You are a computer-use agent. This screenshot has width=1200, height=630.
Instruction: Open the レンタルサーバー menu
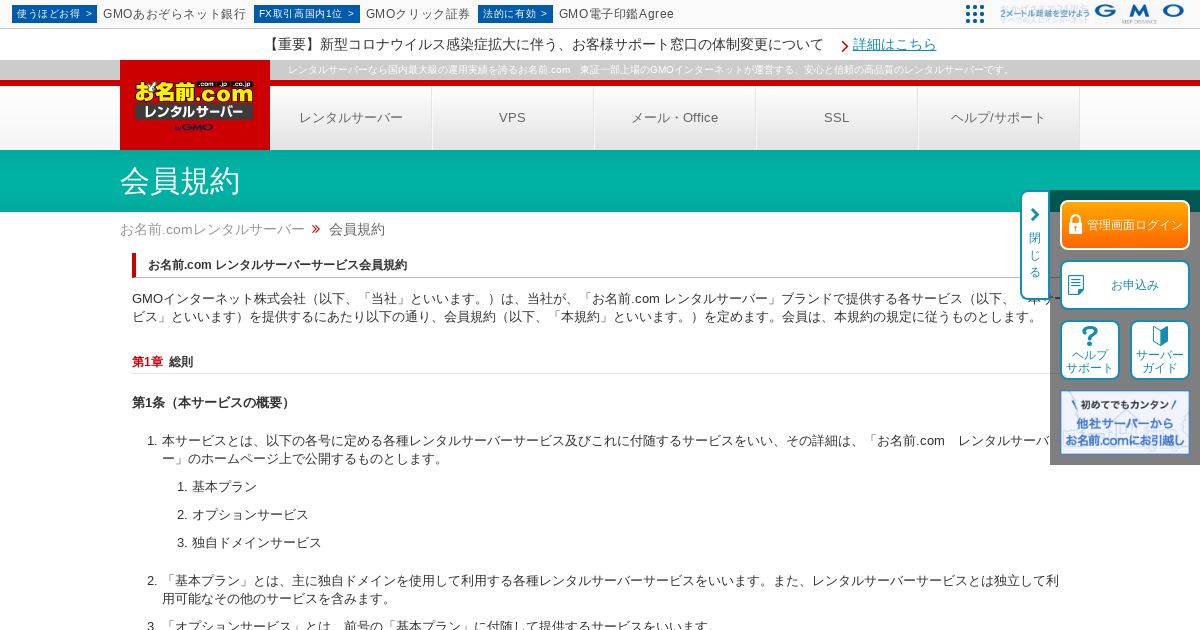[351, 118]
